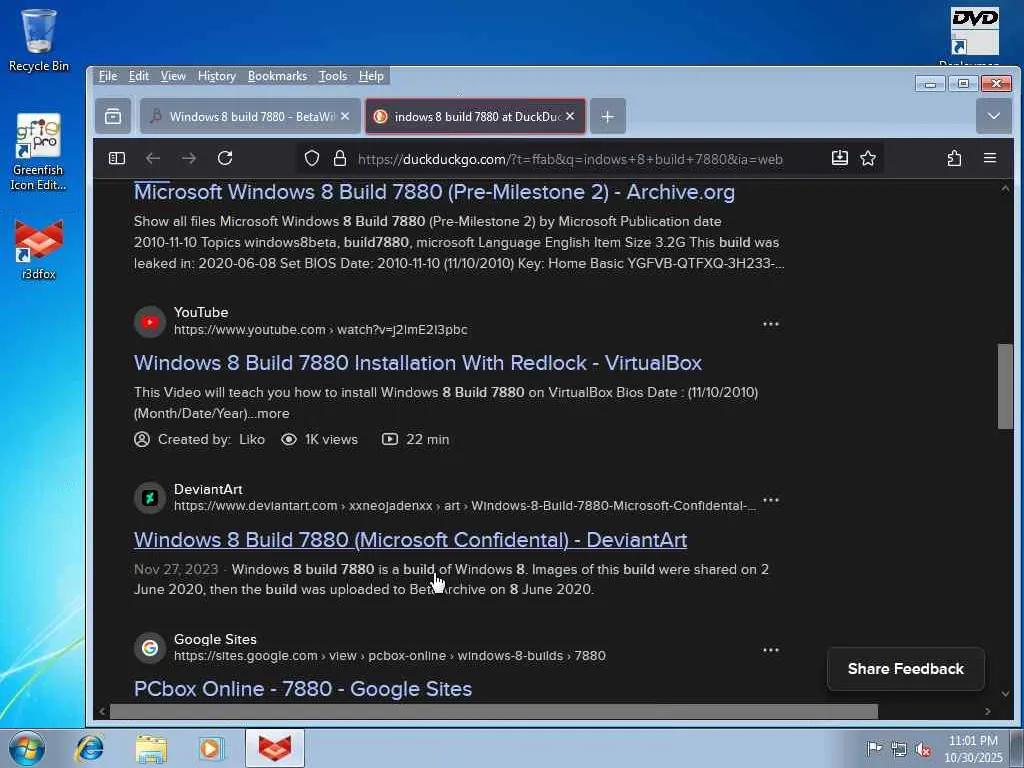Open the Windows Start button
Image resolution: width=1024 pixels, height=768 pixels.
tap(27, 748)
